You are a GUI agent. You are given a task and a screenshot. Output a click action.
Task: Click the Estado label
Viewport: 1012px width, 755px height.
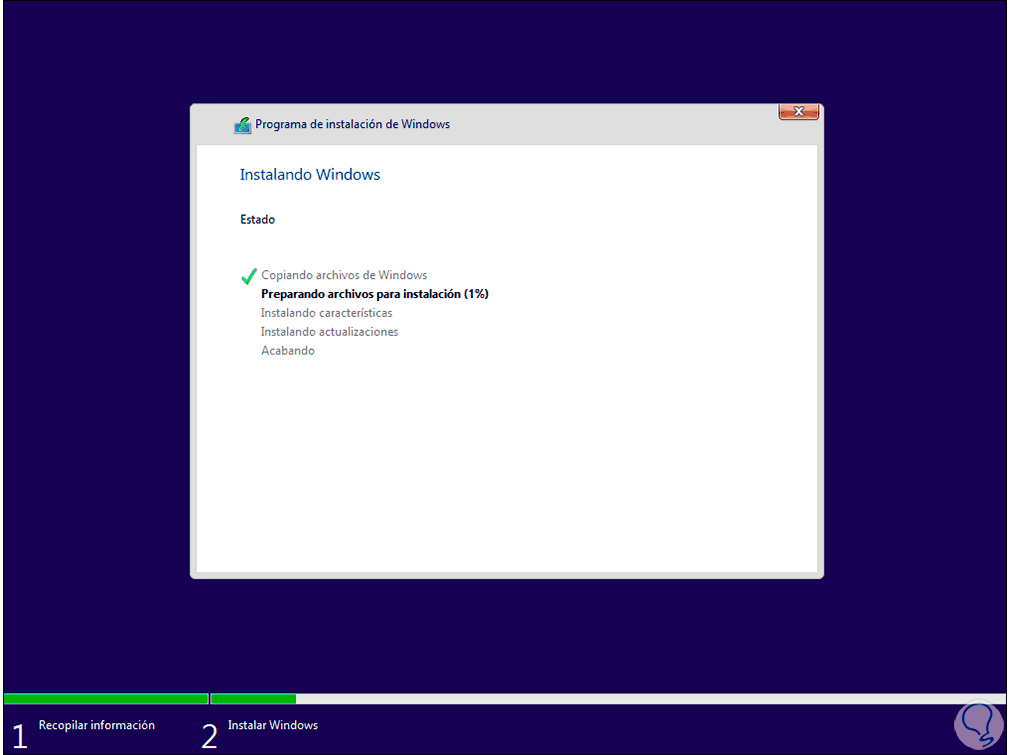pyautogui.click(x=257, y=219)
